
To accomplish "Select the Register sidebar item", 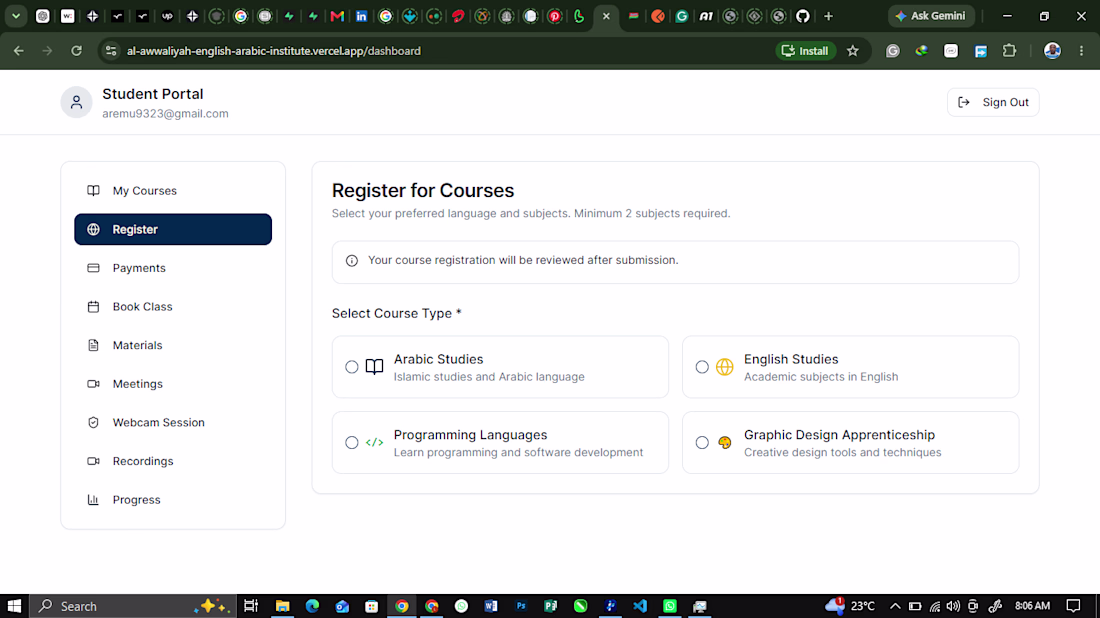I will (173, 229).
